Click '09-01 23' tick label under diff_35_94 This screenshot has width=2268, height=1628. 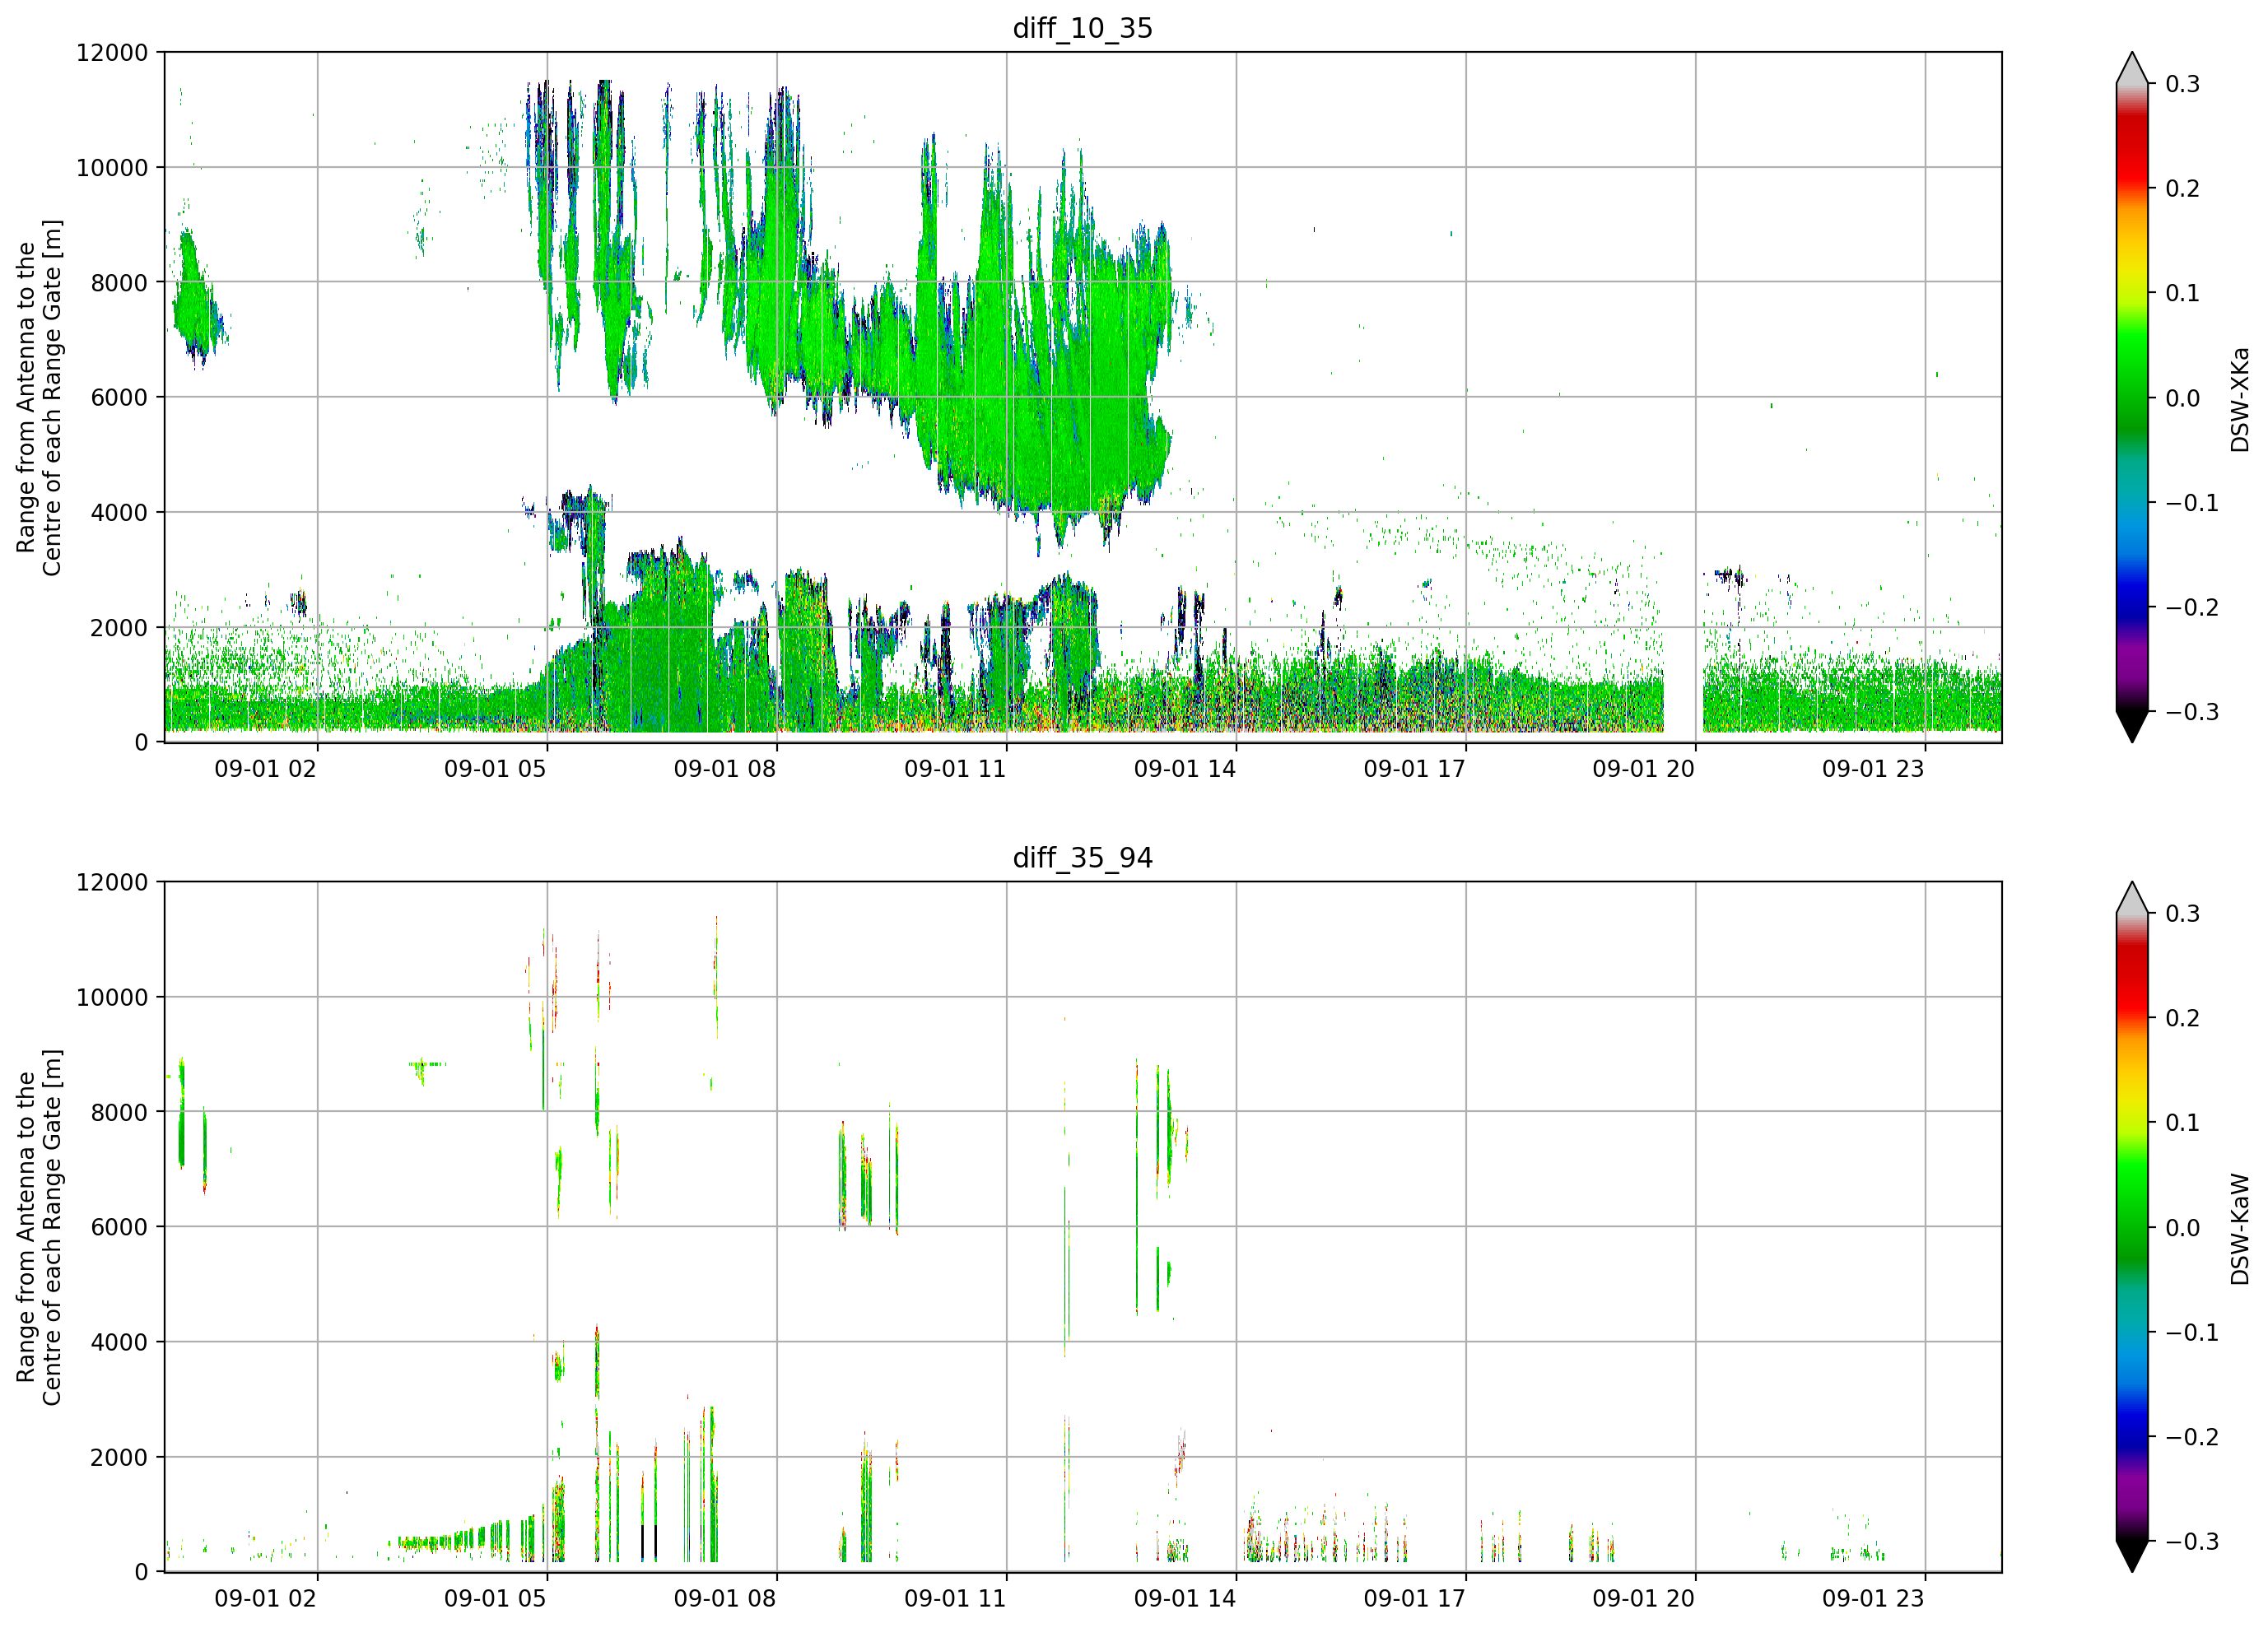click(1873, 1599)
